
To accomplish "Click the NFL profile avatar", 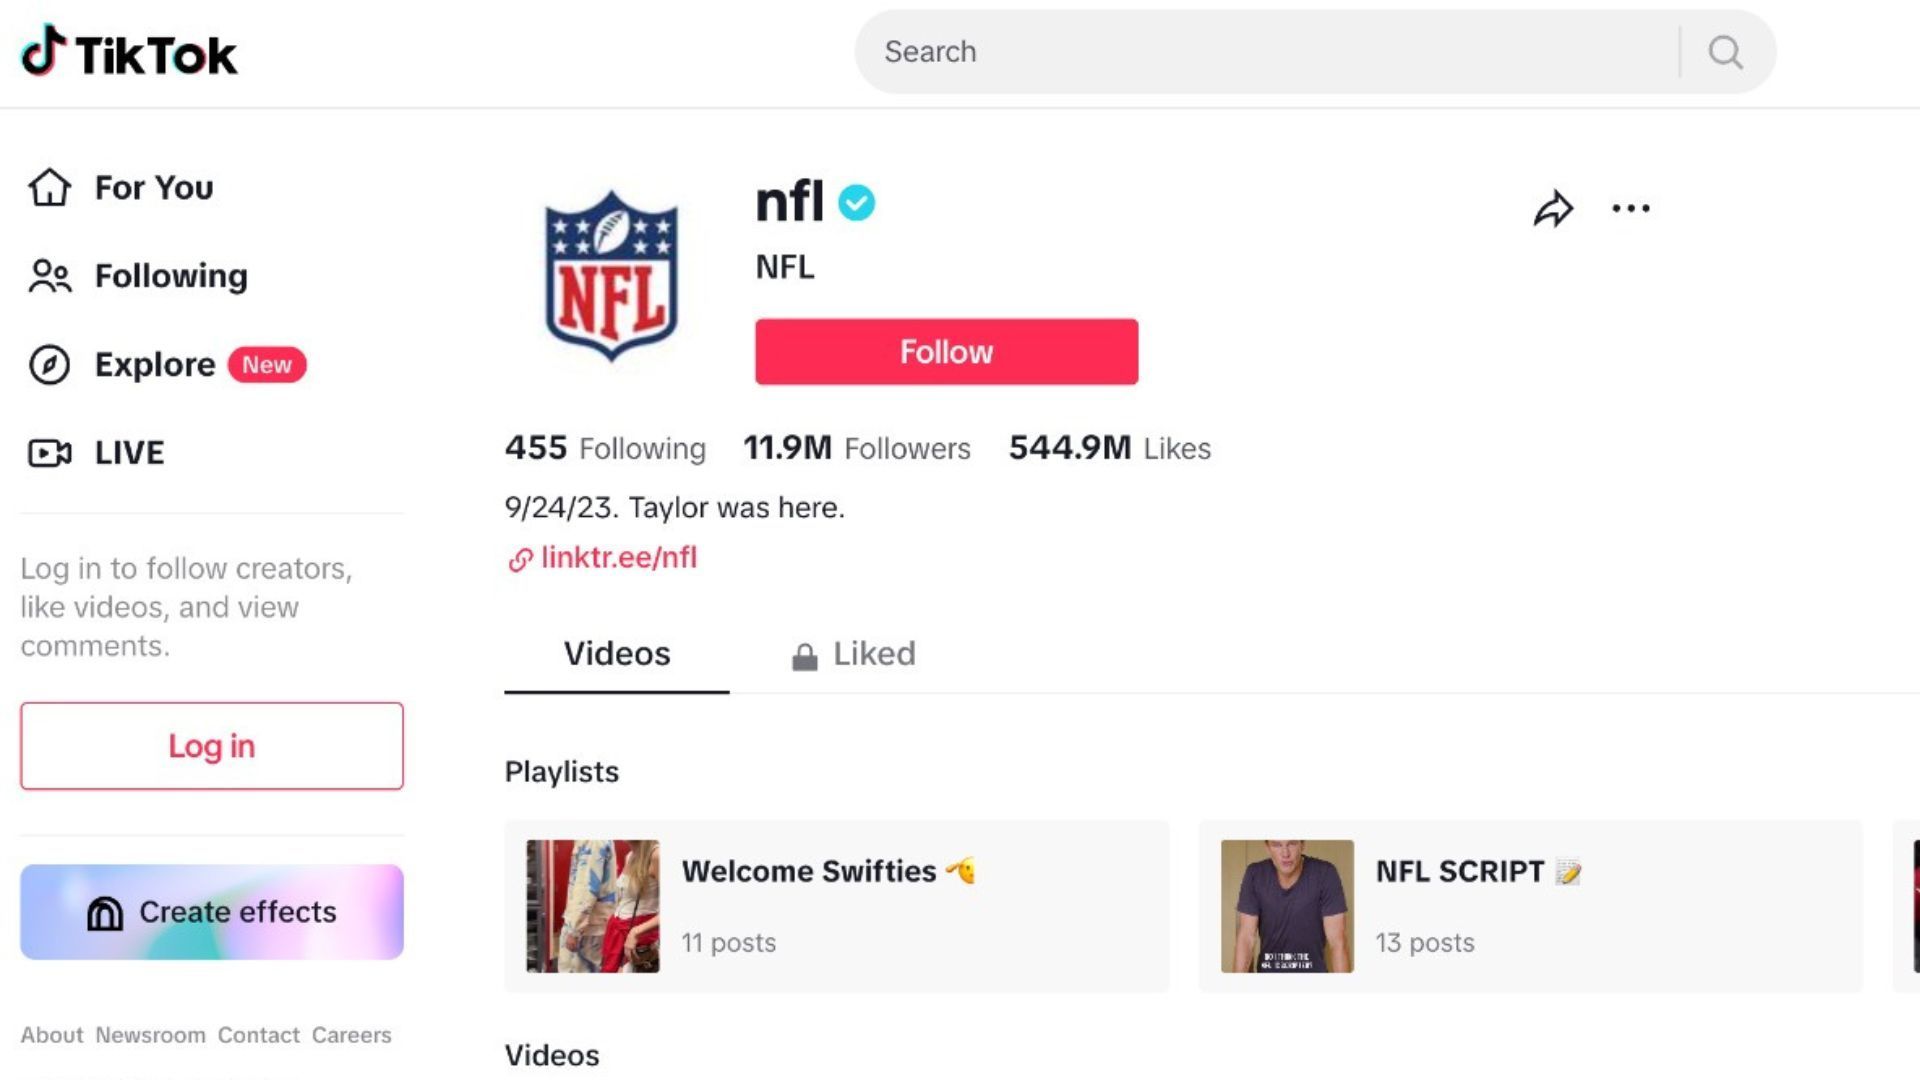I will (x=611, y=275).
